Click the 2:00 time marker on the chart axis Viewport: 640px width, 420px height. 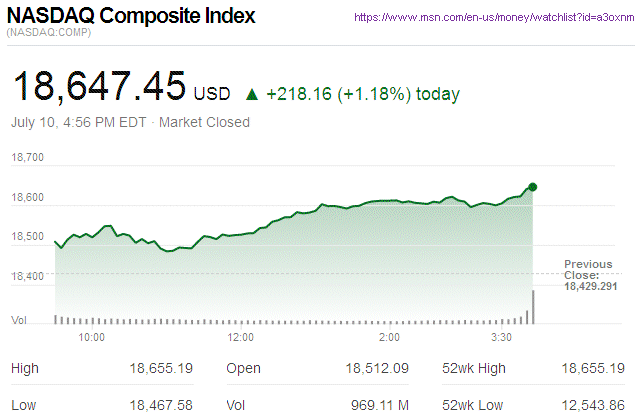tap(390, 337)
